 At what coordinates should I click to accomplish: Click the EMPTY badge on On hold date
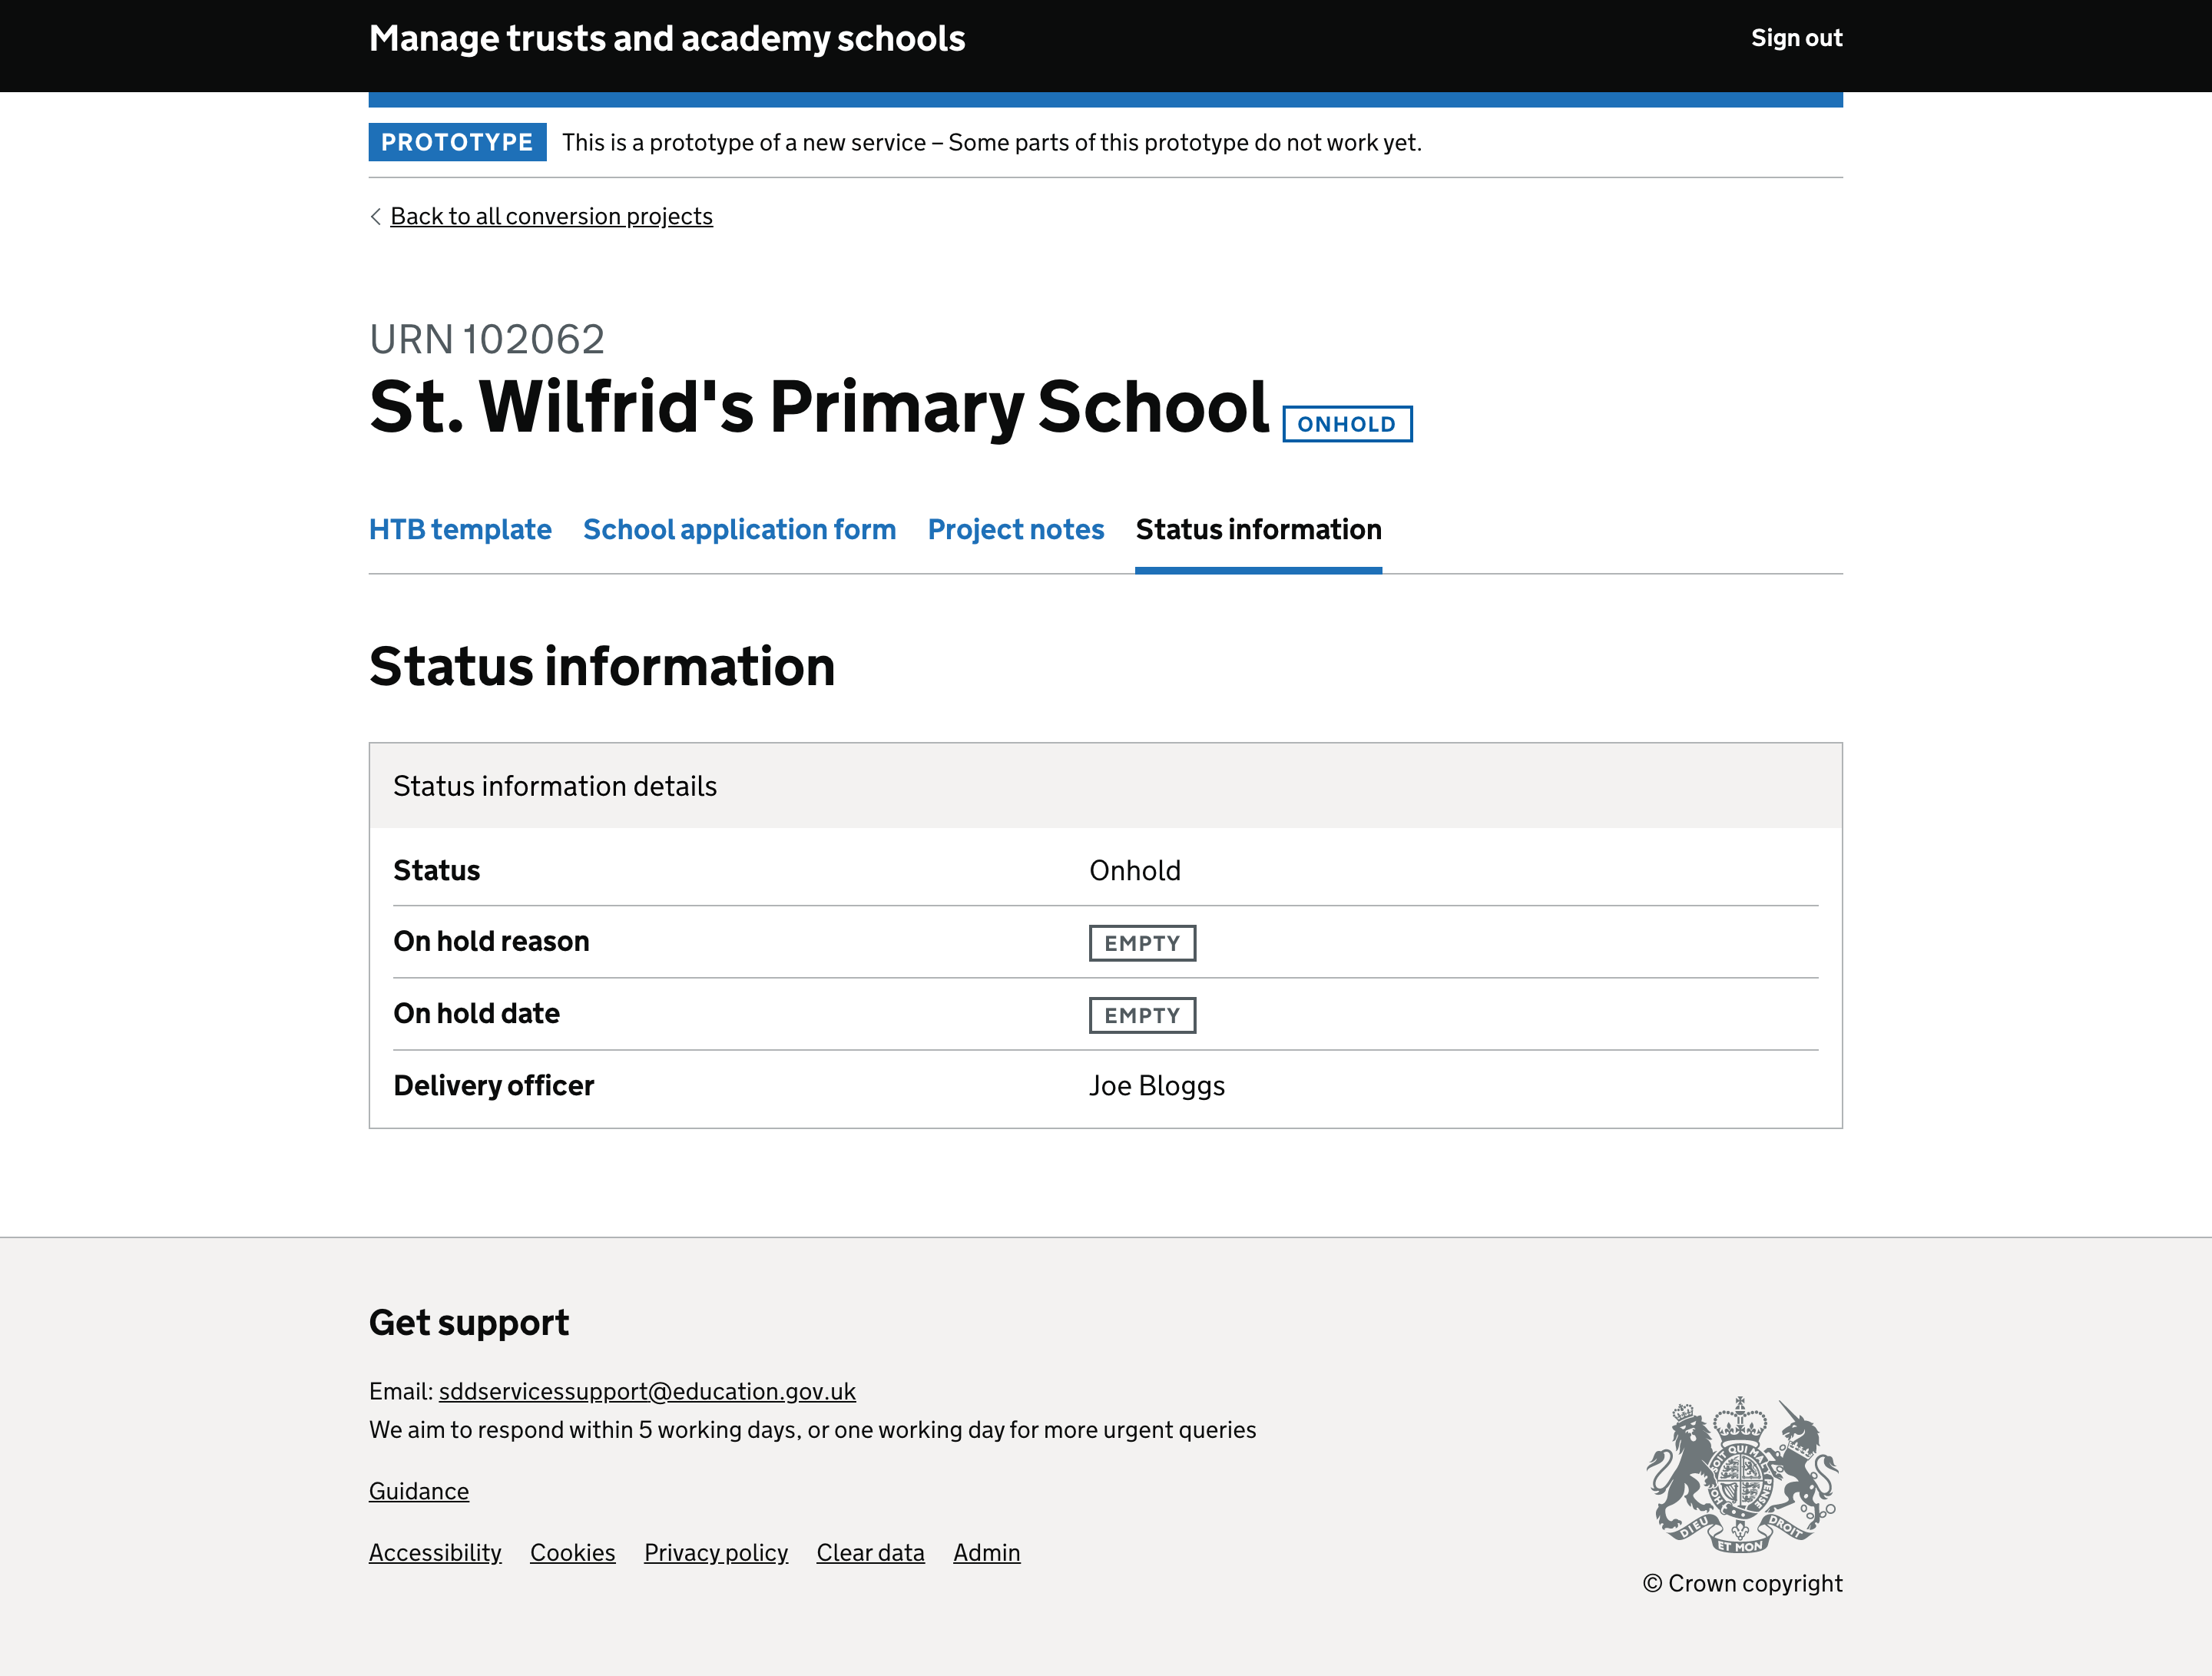[1142, 1014]
